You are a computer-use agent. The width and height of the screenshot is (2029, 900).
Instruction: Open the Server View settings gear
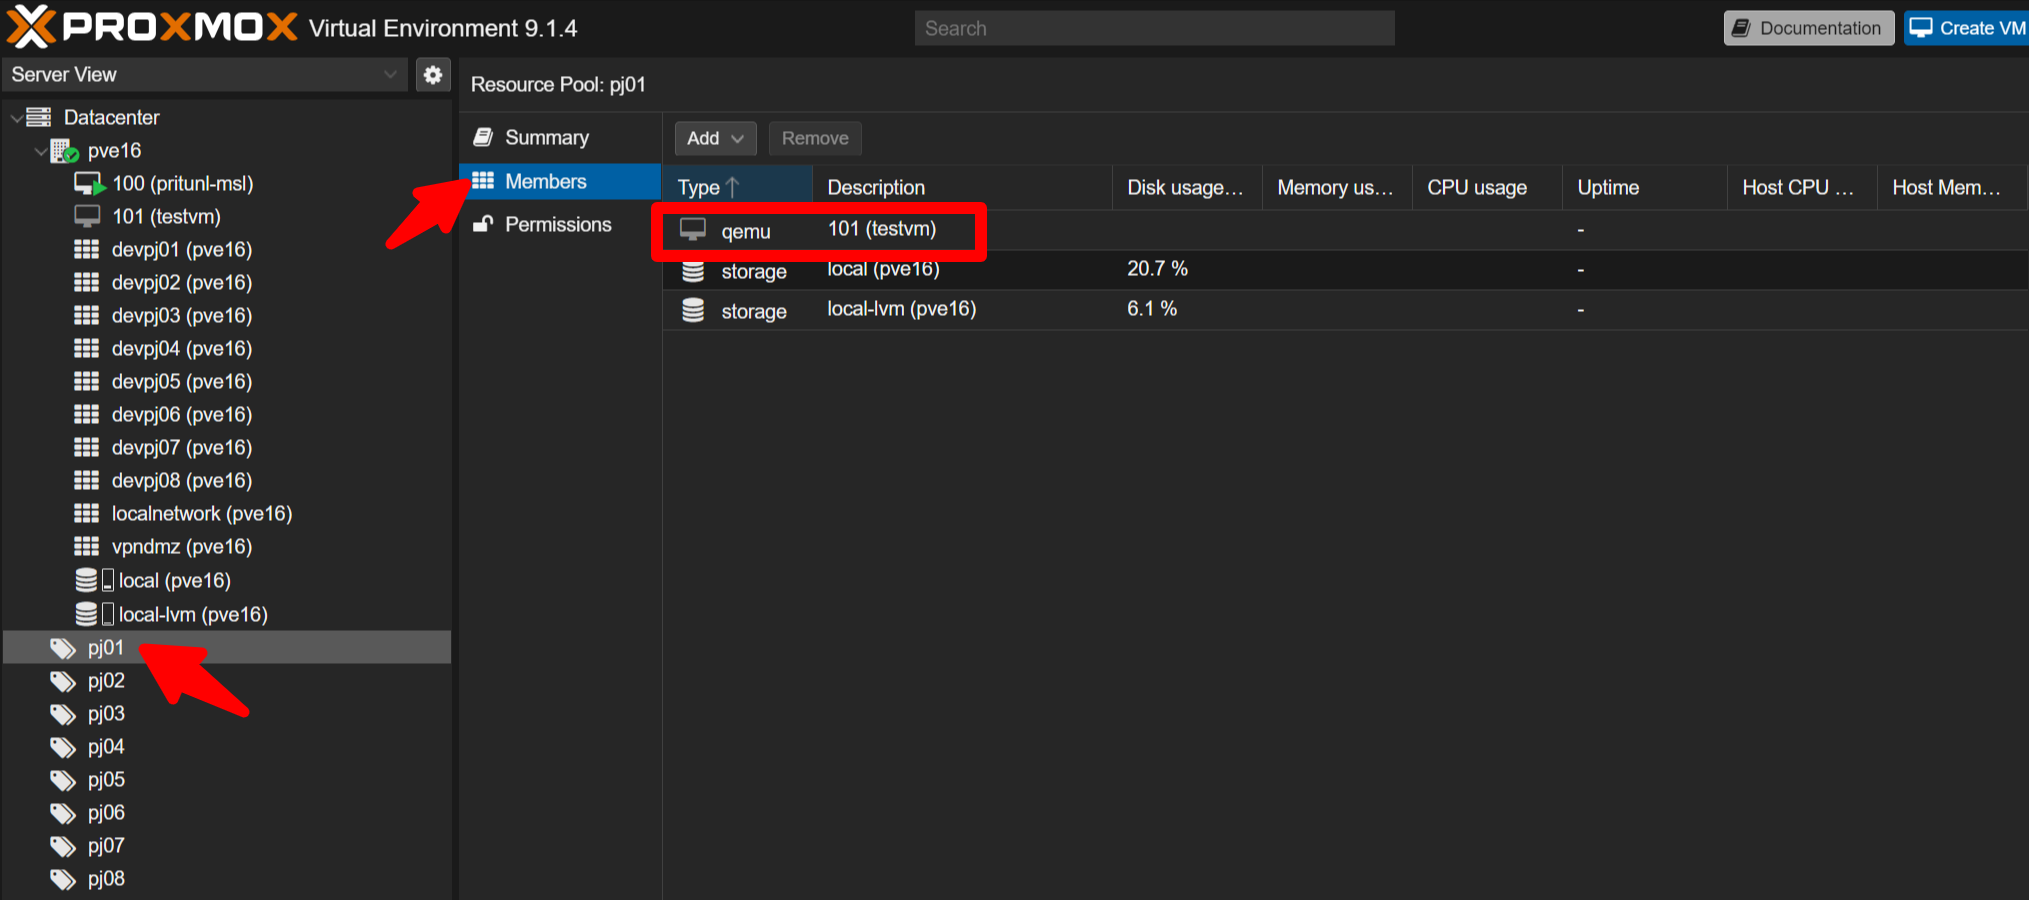433,74
